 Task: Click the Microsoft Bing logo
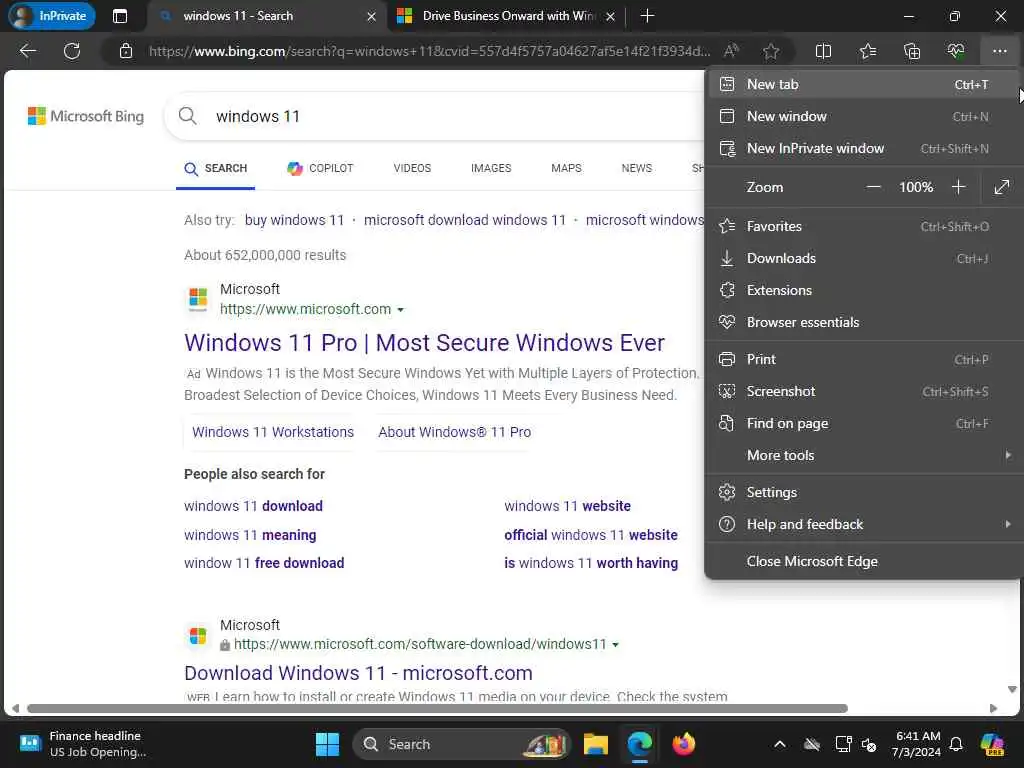click(x=86, y=116)
